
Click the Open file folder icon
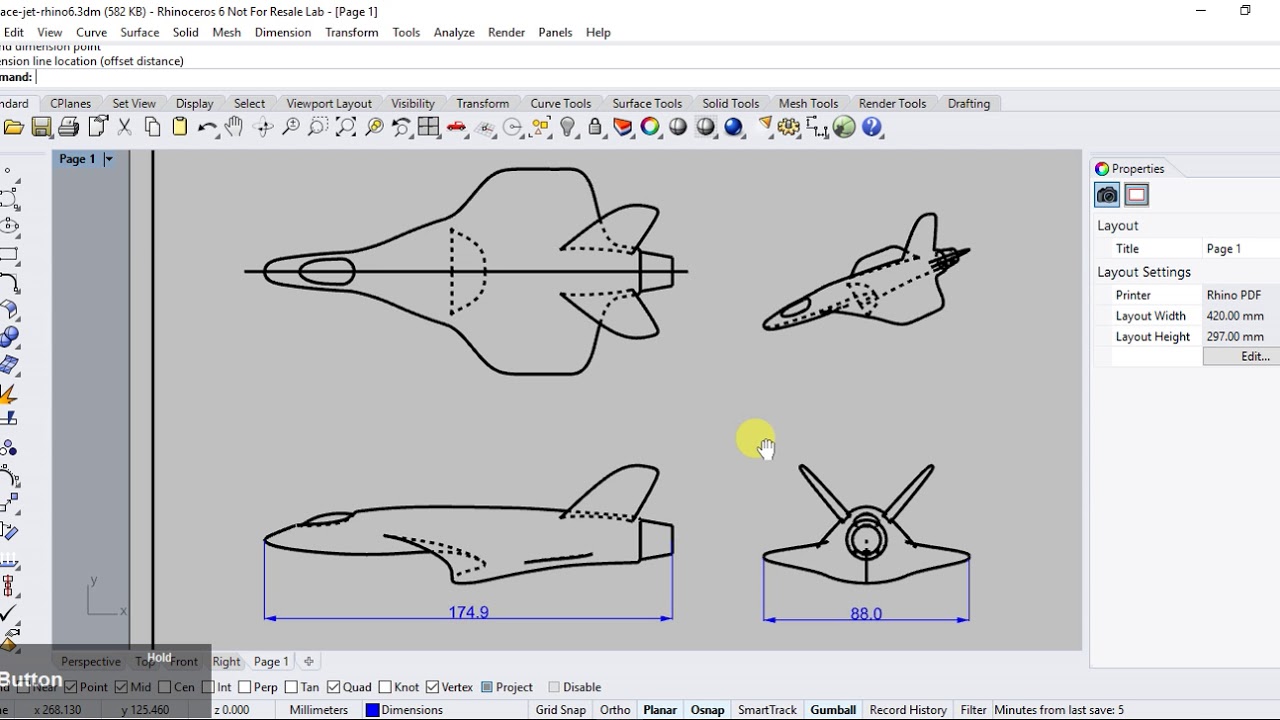13,127
